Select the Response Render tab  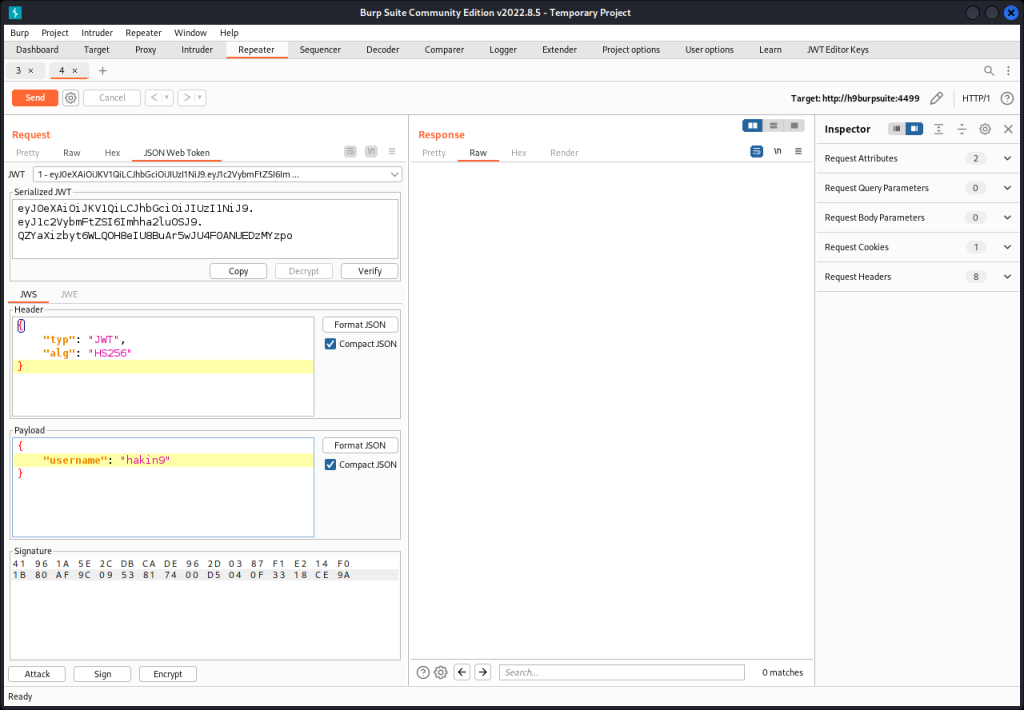click(x=564, y=153)
